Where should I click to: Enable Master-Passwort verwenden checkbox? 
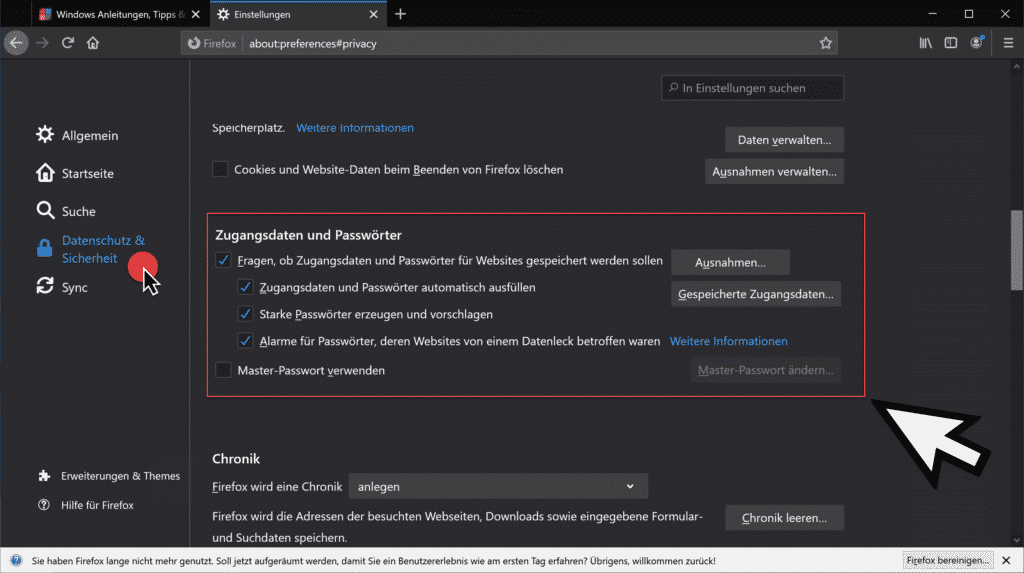(223, 370)
